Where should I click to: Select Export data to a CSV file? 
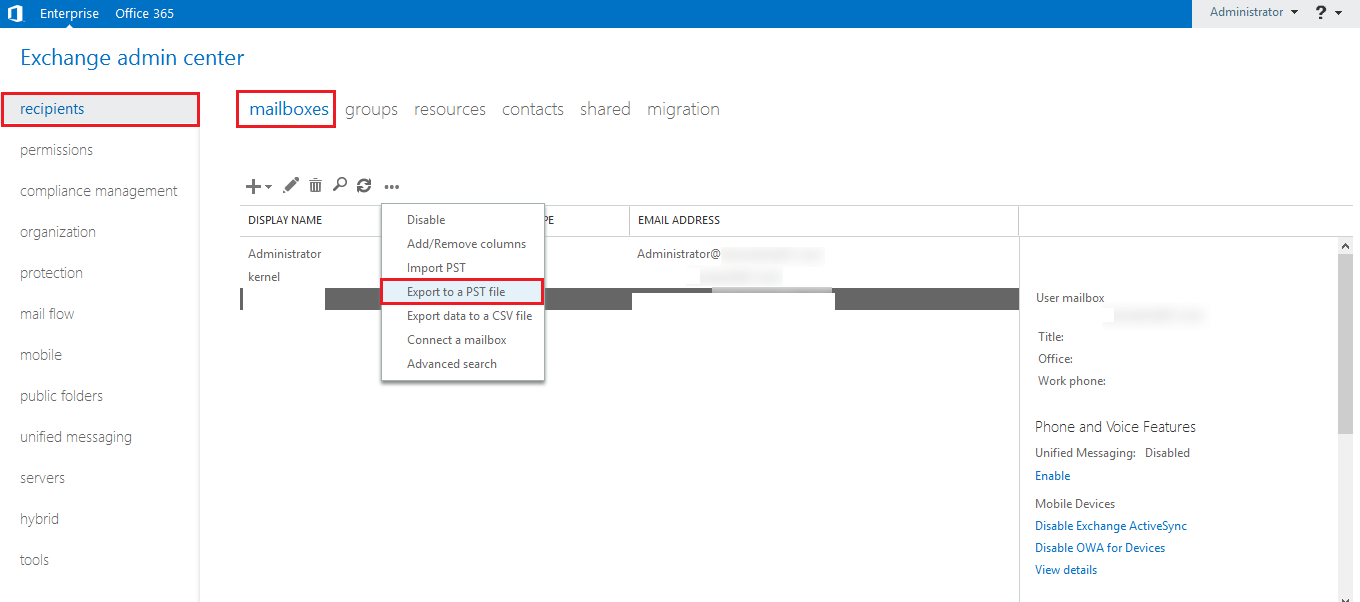tap(469, 316)
